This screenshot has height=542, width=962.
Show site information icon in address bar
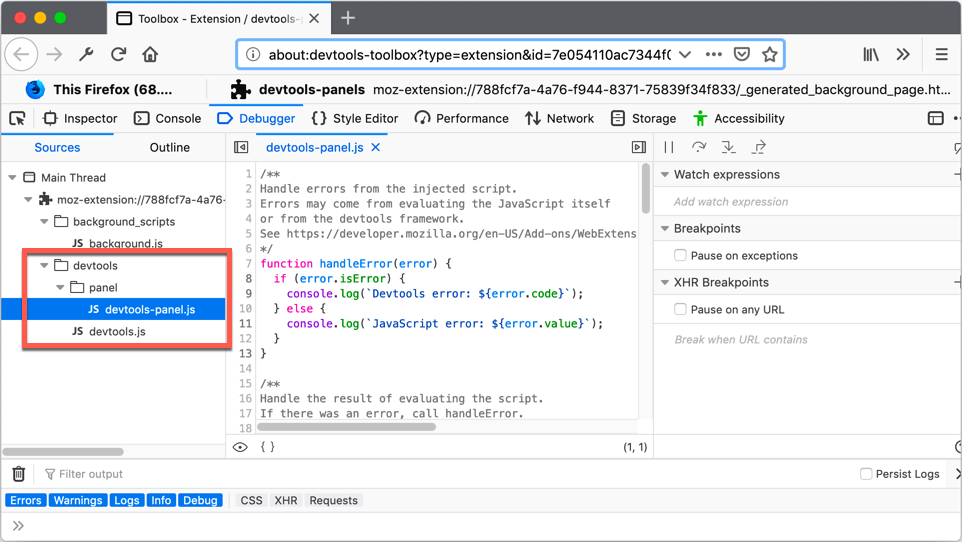click(253, 55)
